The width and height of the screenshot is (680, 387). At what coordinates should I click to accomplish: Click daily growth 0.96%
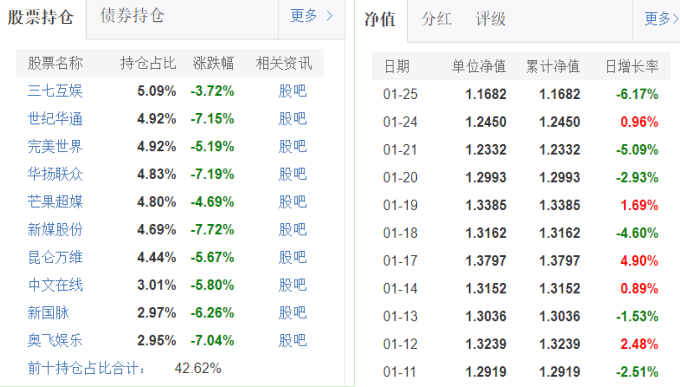[639, 122]
